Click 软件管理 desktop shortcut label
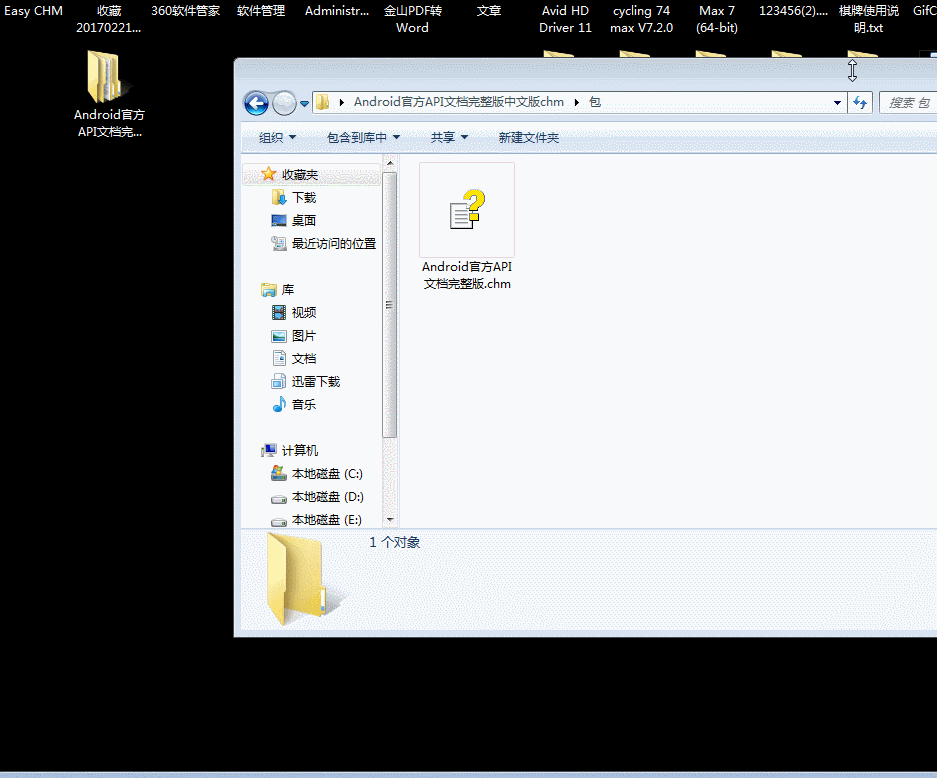The width and height of the screenshot is (937, 778). (261, 11)
